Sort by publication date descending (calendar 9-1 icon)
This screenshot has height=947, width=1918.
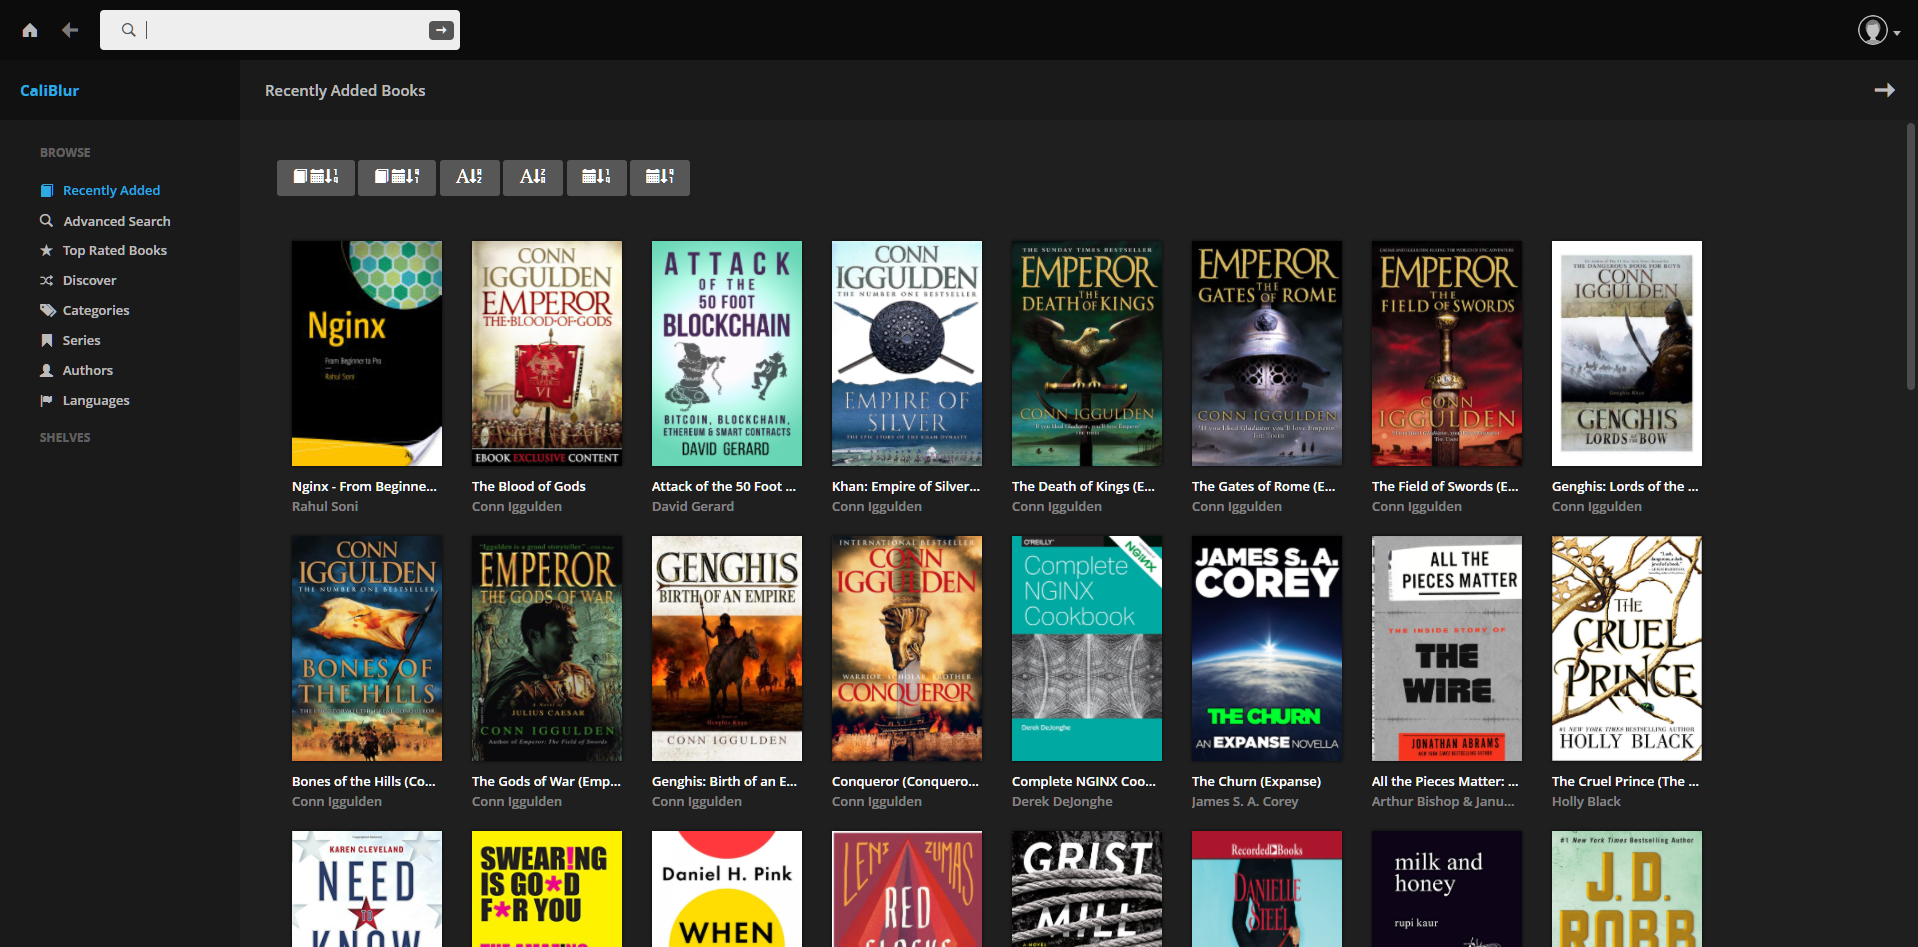tap(660, 177)
